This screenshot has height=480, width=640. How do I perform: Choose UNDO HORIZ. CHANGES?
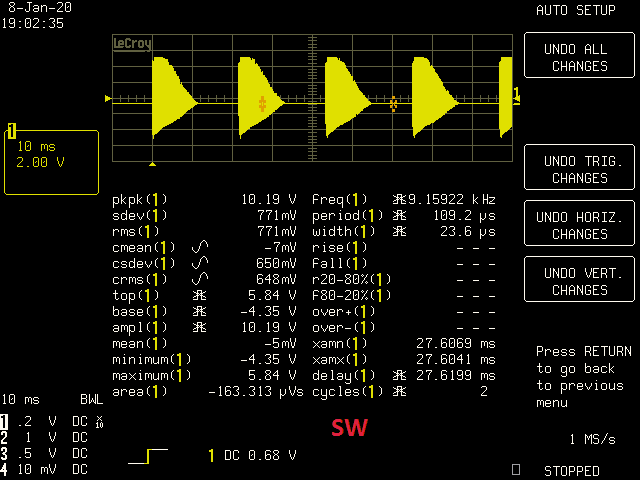[579, 223]
